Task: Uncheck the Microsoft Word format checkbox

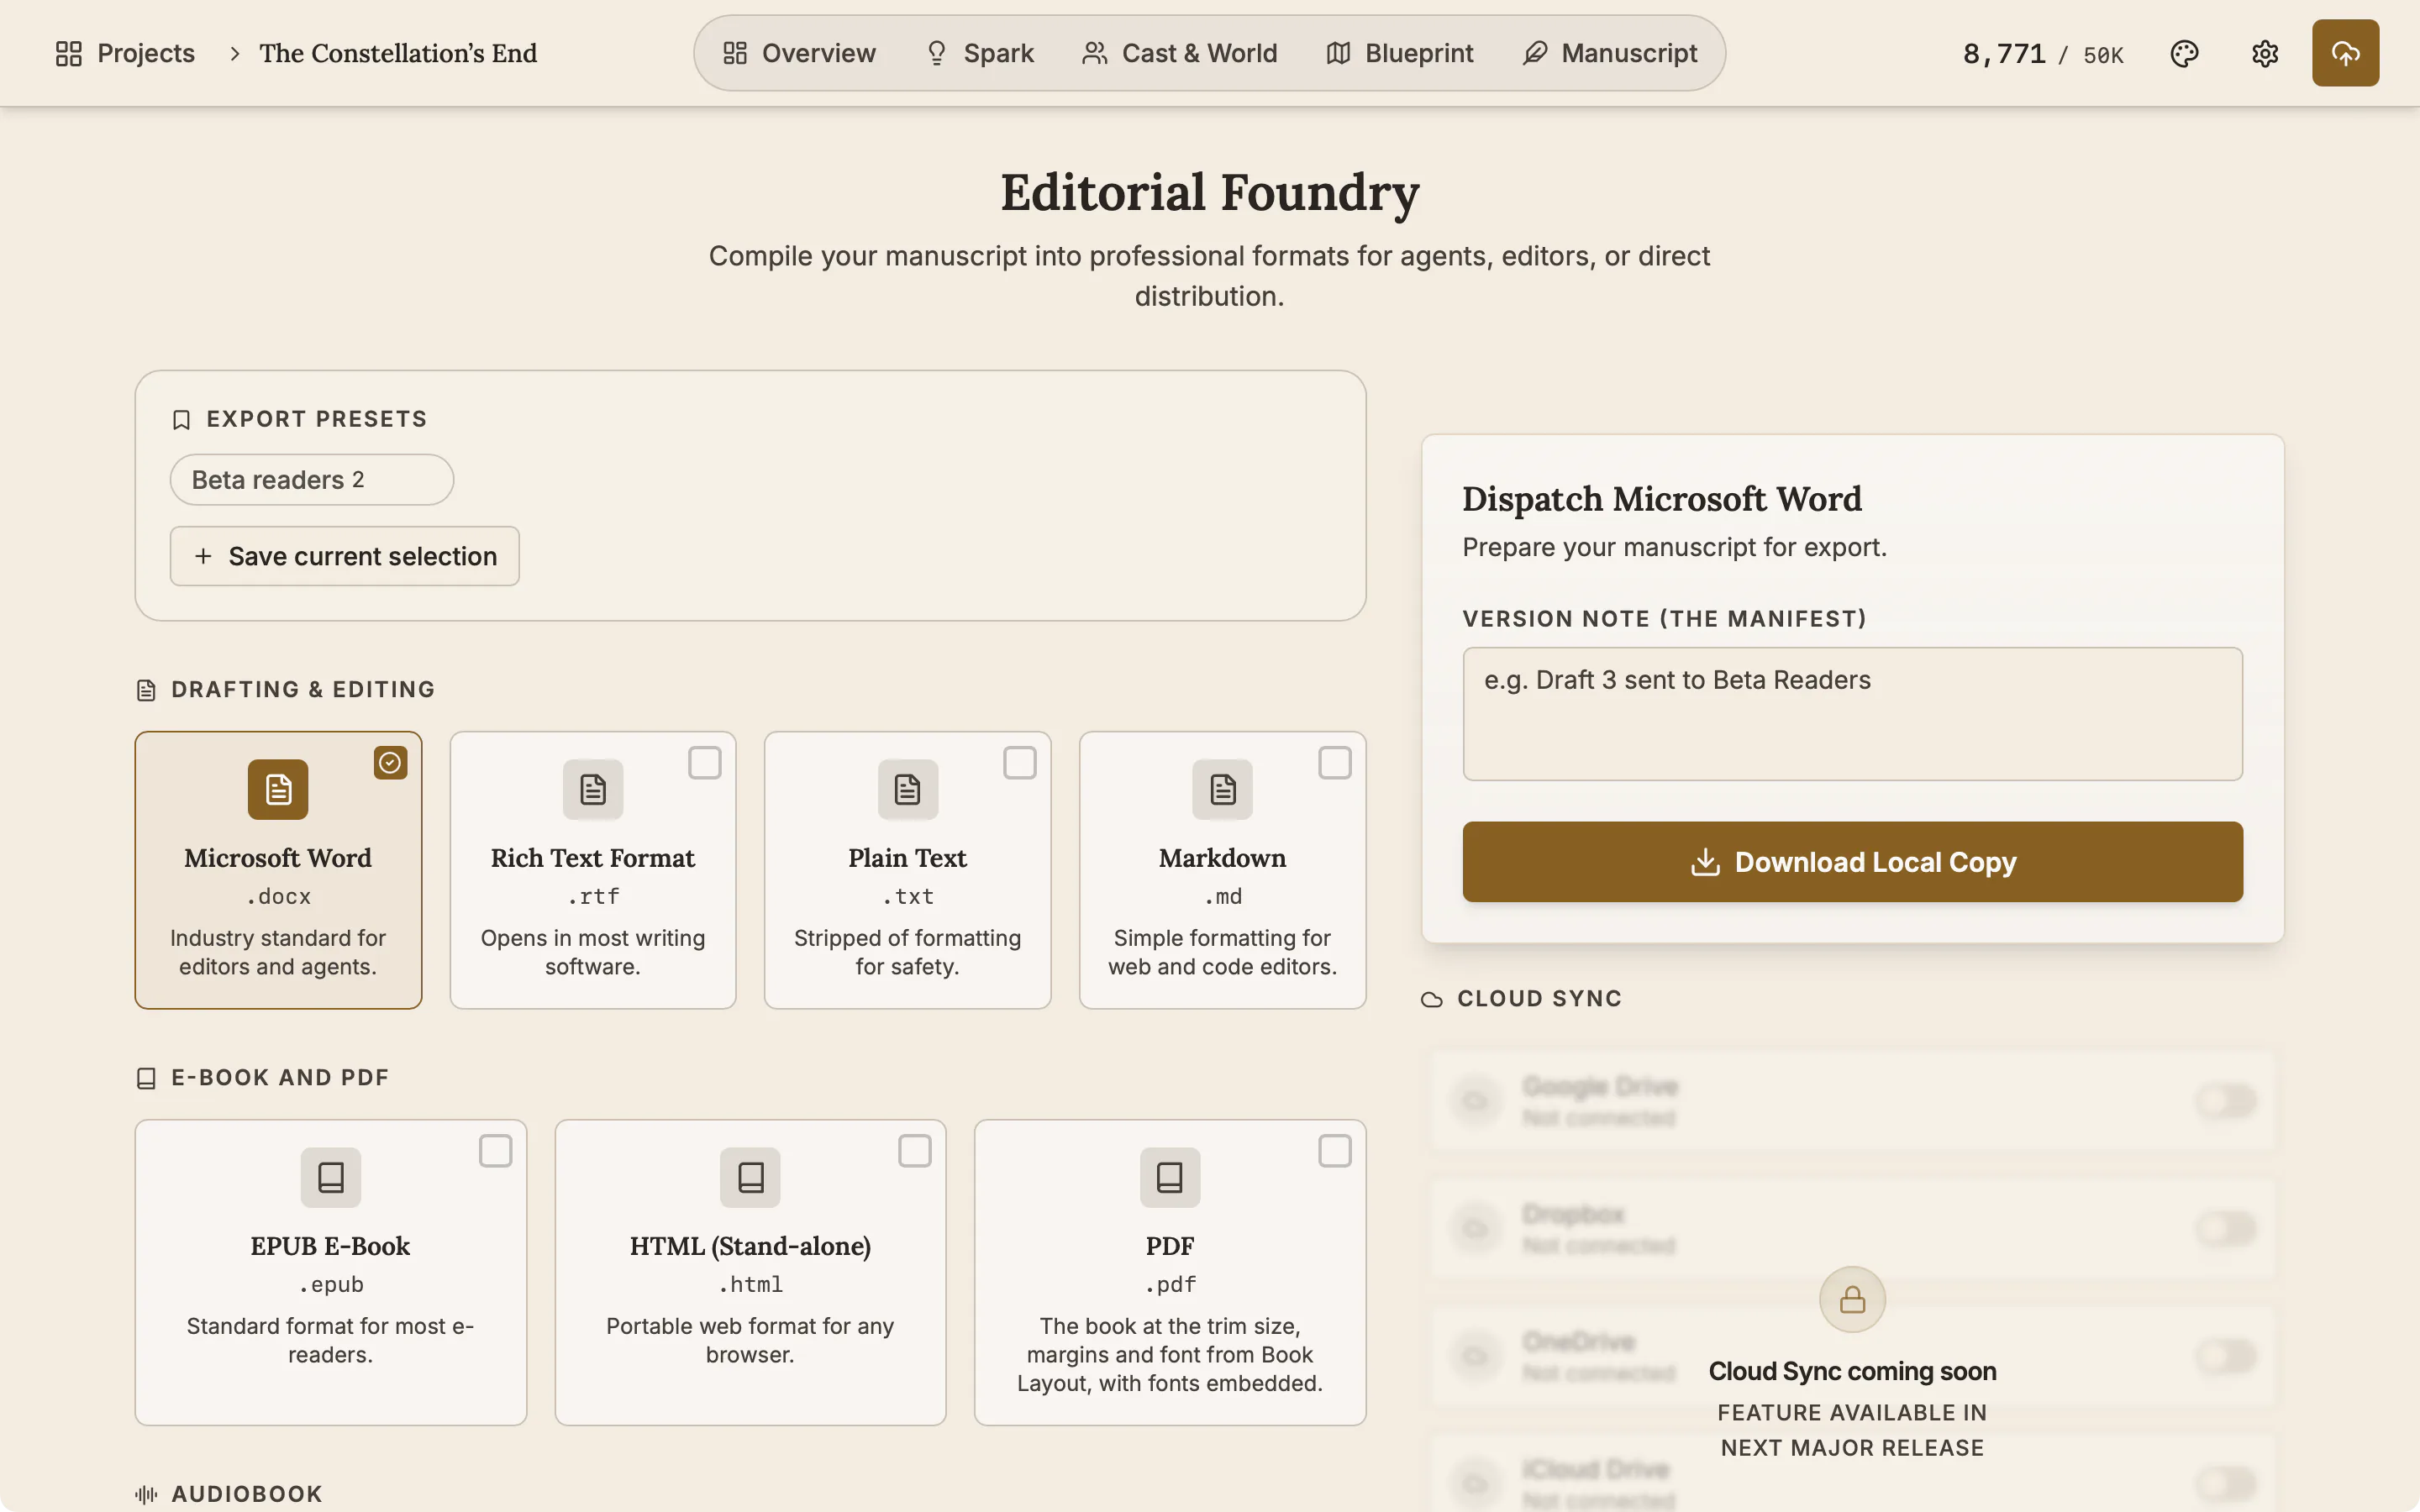Action: [x=390, y=763]
